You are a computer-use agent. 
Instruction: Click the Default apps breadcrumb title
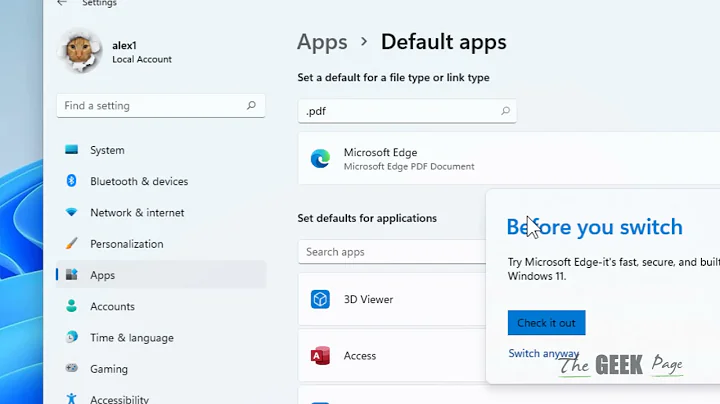[444, 42]
